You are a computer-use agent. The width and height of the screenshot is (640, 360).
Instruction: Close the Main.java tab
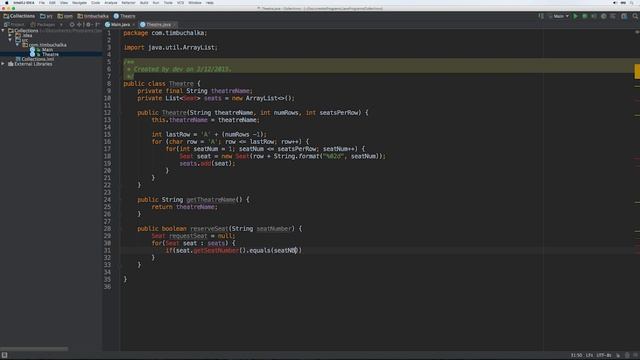click(133, 25)
